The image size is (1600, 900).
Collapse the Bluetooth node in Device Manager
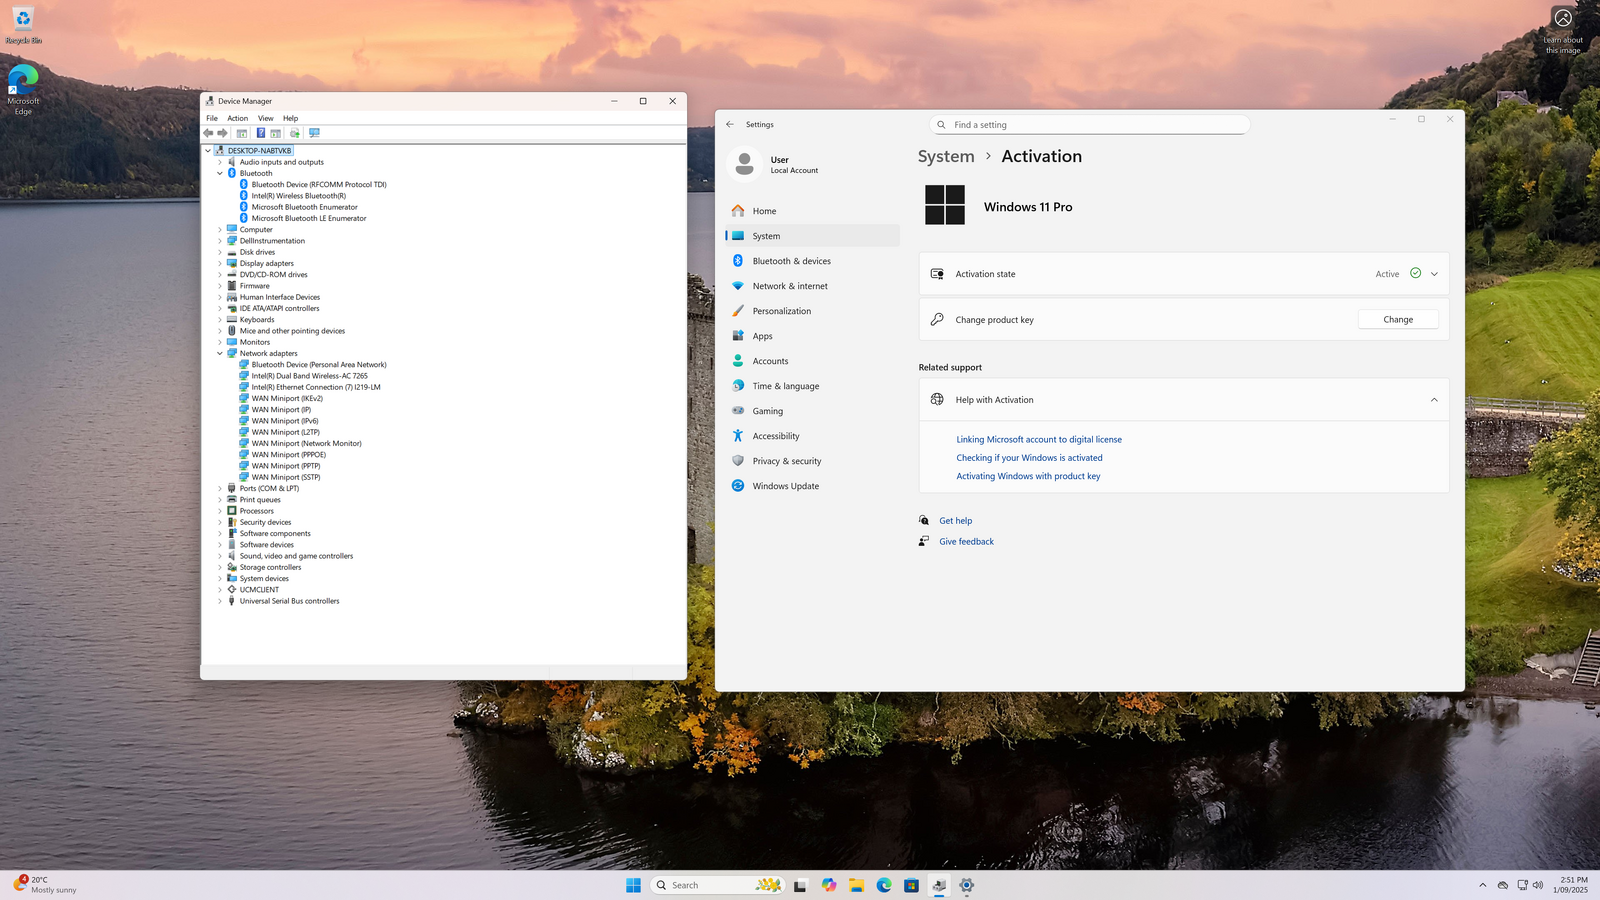(x=220, y=173)
